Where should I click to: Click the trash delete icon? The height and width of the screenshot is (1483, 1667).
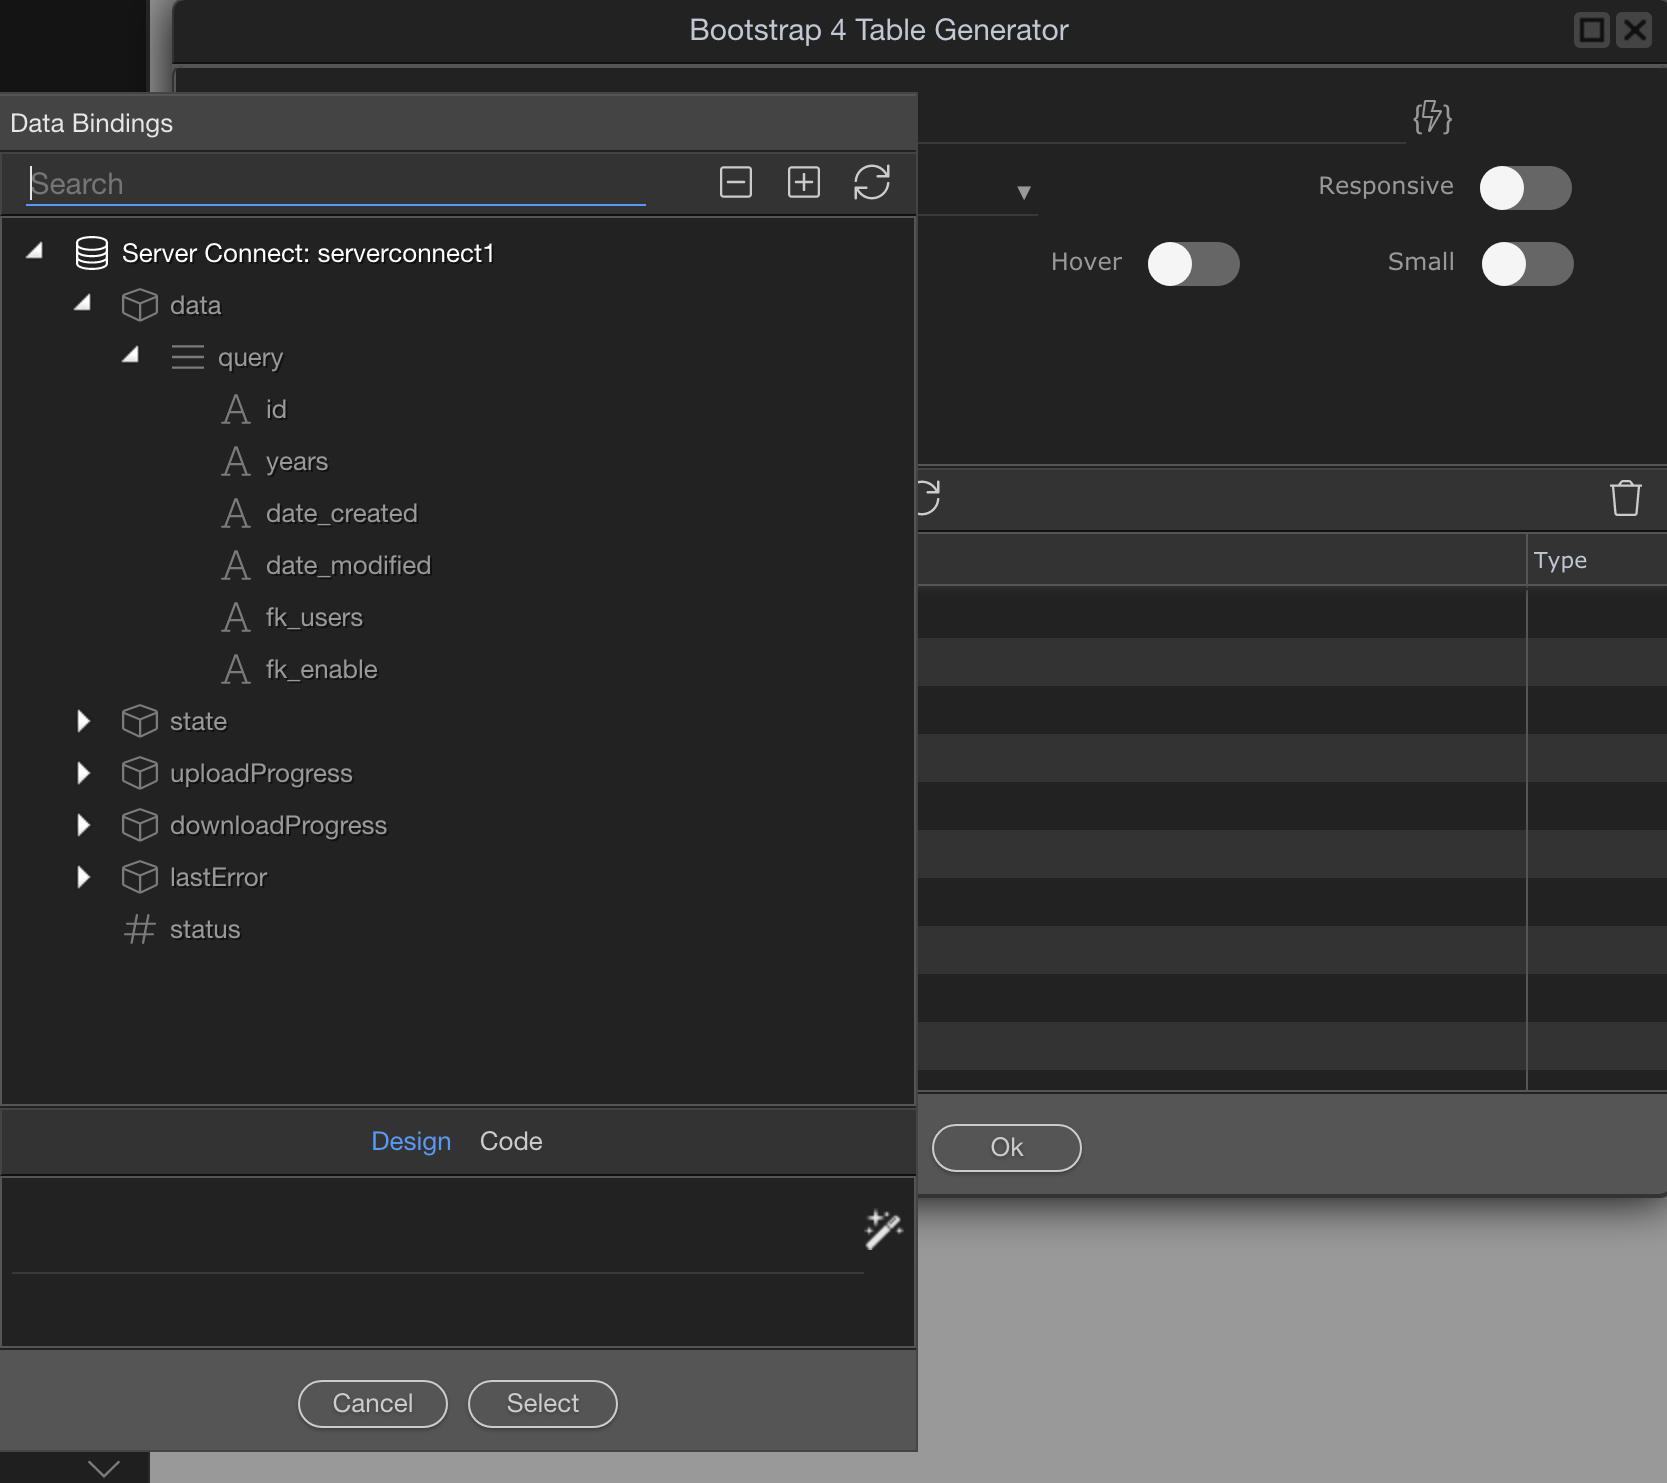tap(1625, 497)
